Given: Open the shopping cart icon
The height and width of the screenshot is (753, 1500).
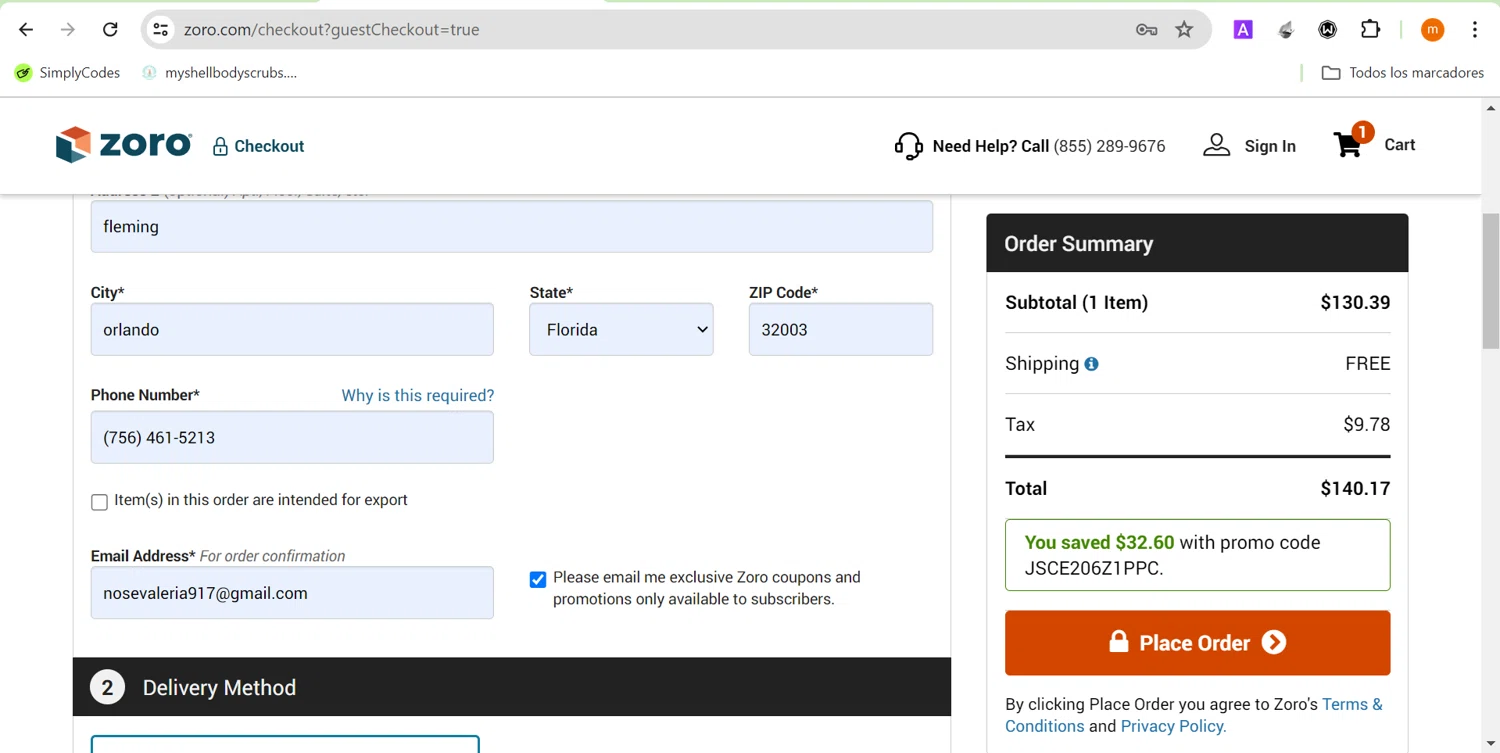Looking at the screenshot, I should (1348, 145).
